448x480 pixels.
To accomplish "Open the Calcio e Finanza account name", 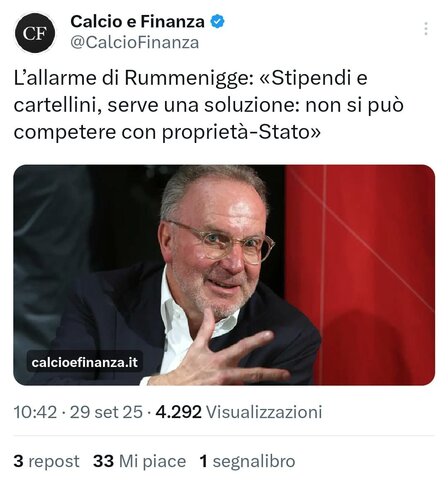I will coord(137,22).
